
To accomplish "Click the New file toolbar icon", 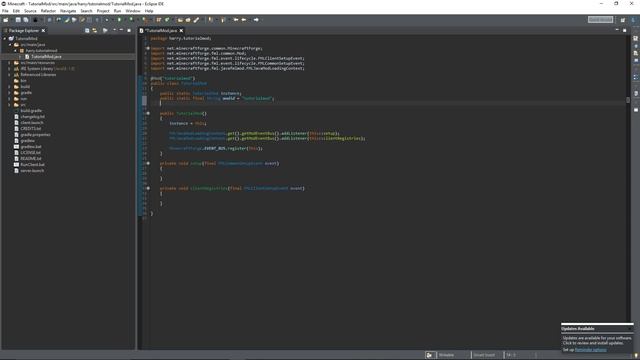I will coord(6,20).
